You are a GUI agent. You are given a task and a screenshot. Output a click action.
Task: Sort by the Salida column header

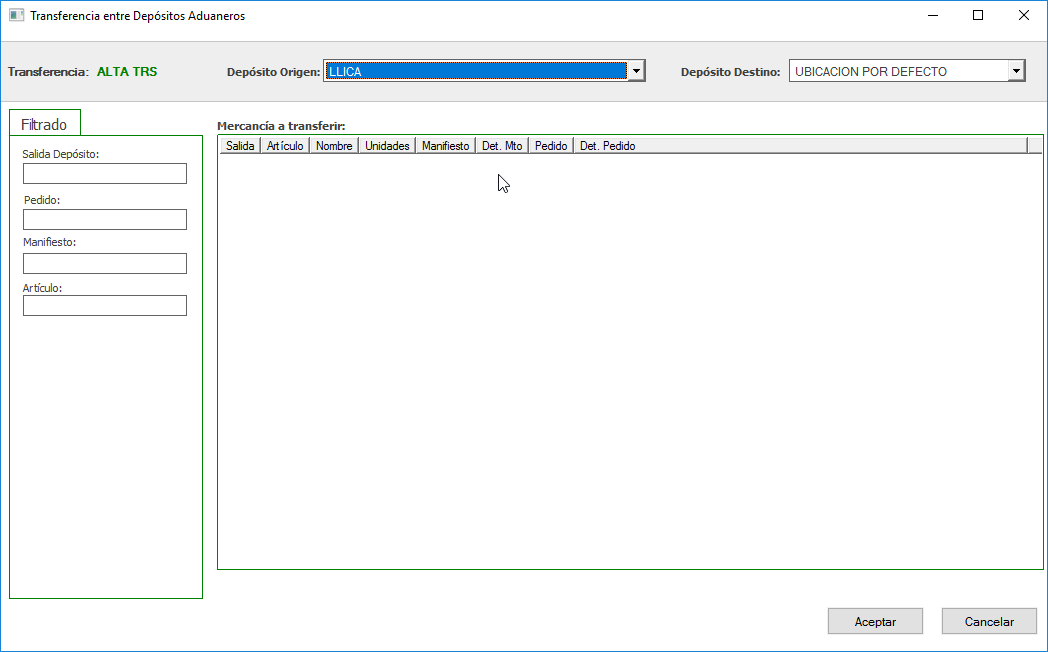(240, 146)
